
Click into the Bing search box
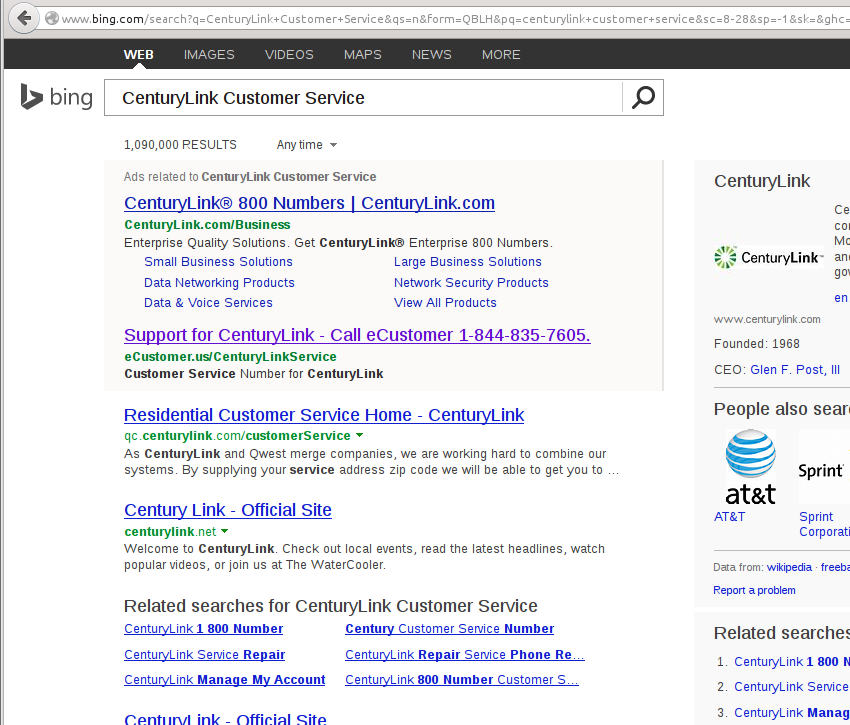pyautogui.click(x=363, y=98)
